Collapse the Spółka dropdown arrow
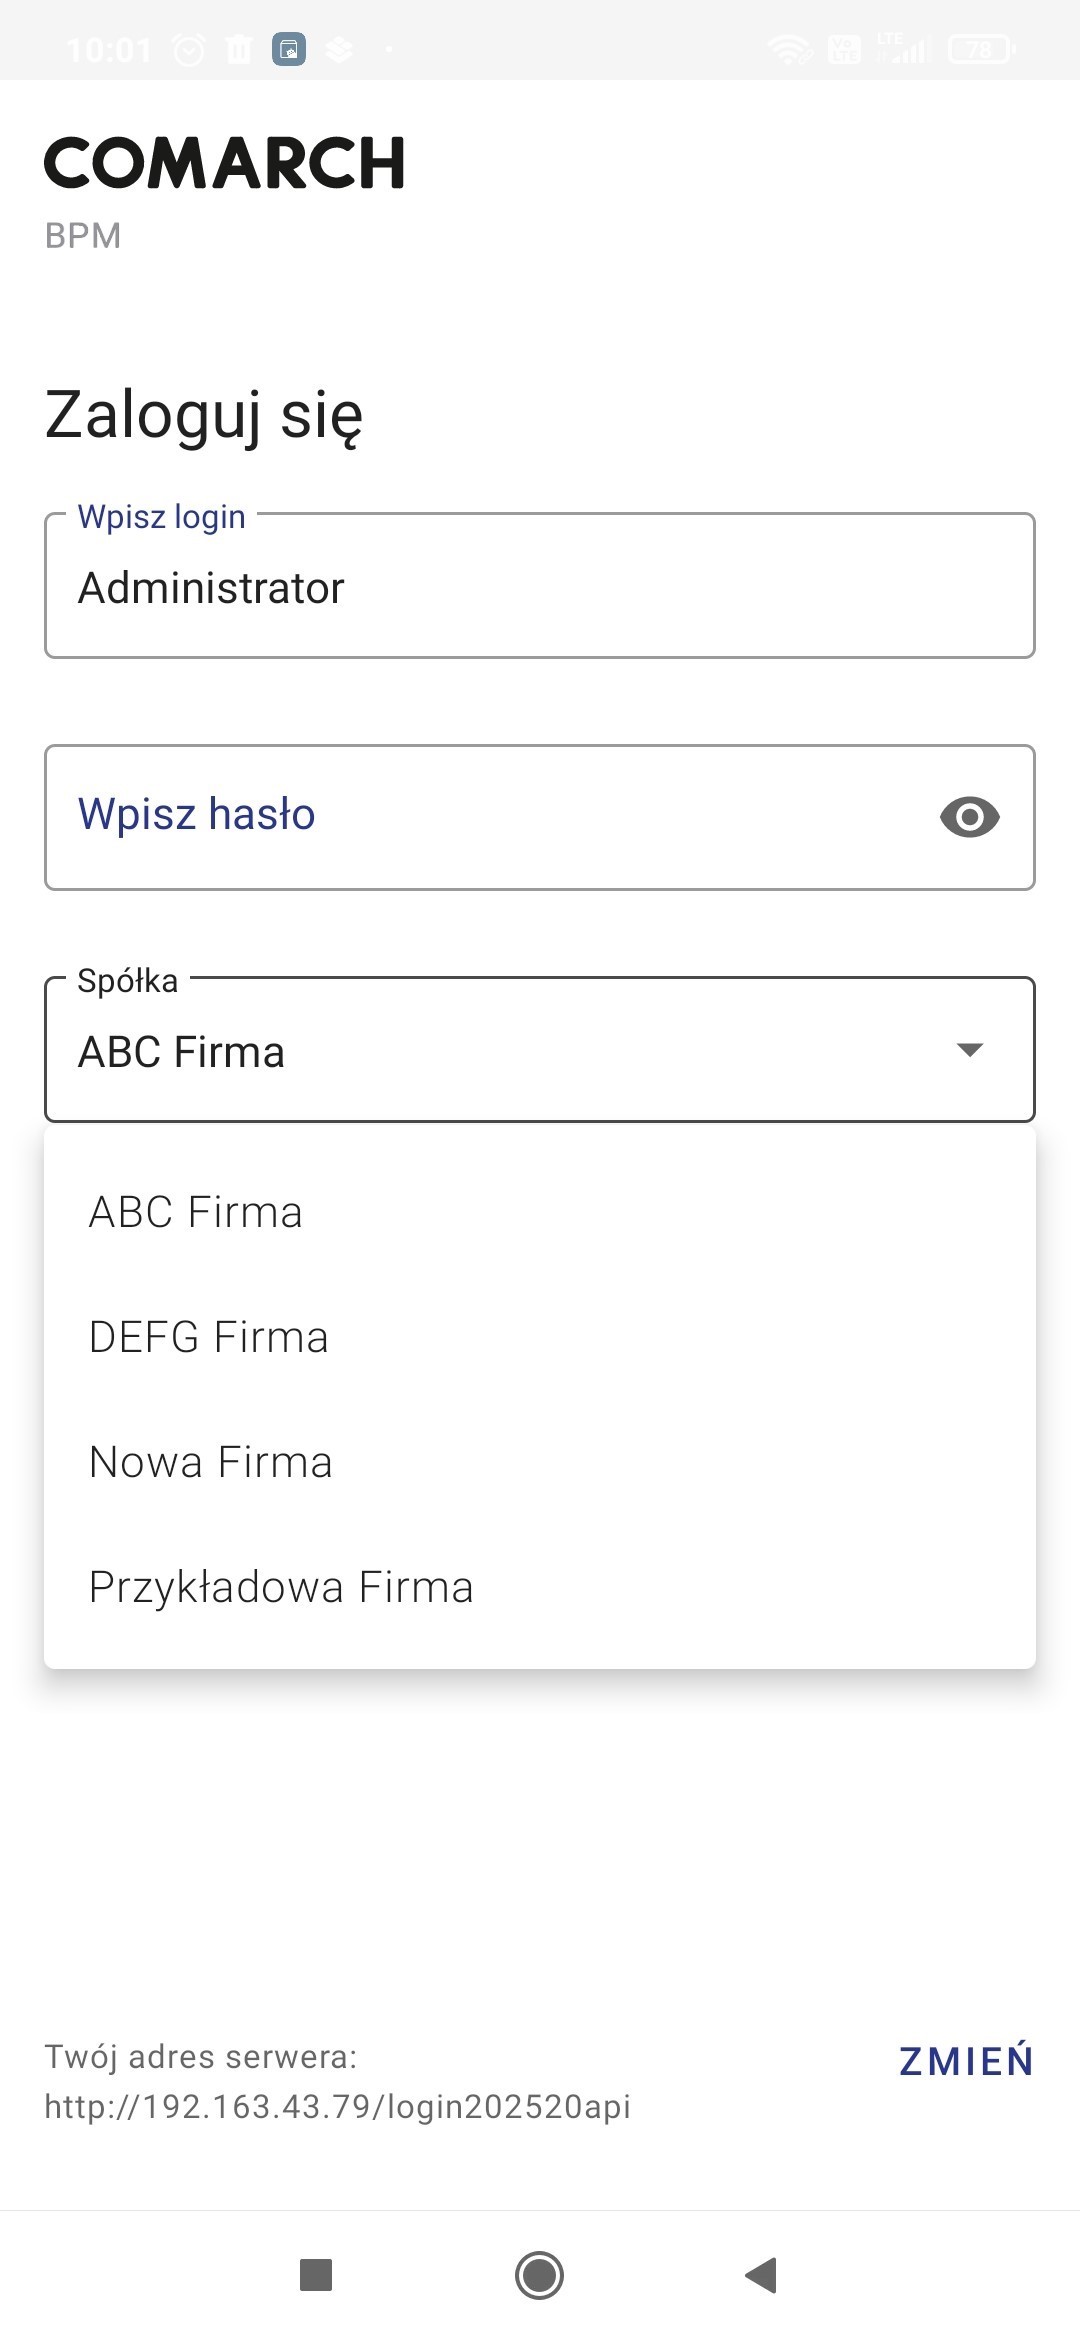 point(969,1049)
